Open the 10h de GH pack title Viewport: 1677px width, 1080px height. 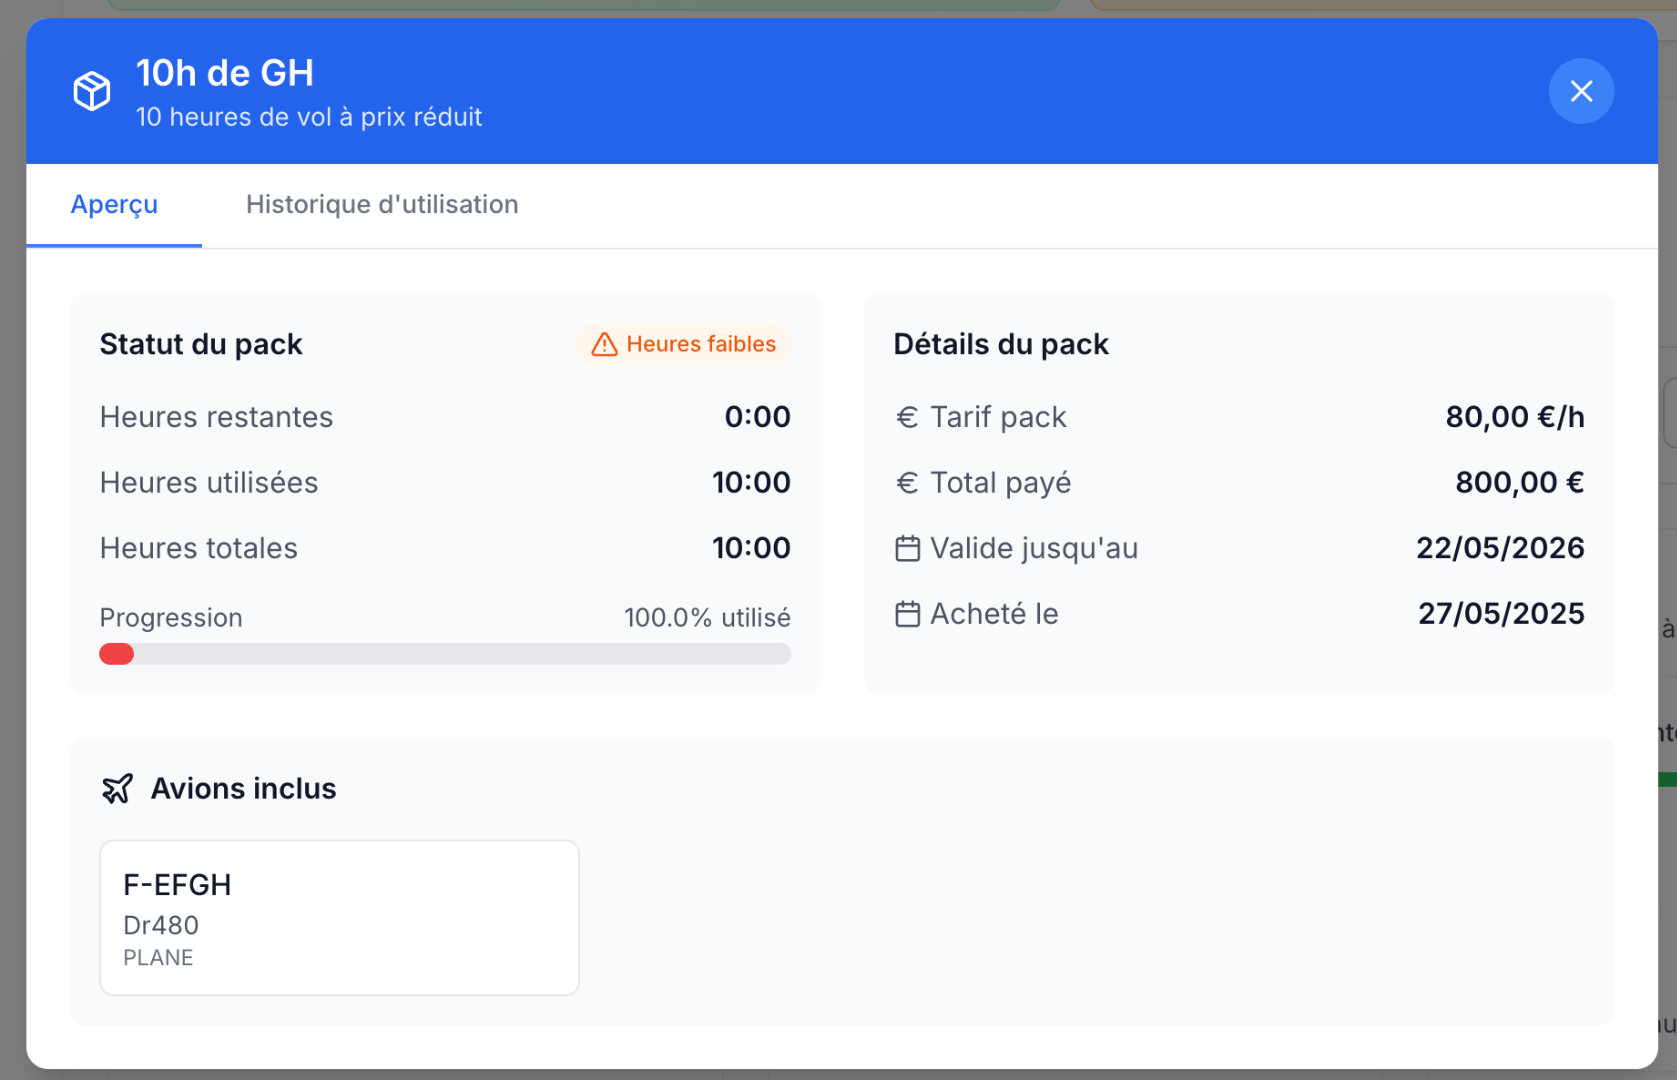(x=225, y=72)
